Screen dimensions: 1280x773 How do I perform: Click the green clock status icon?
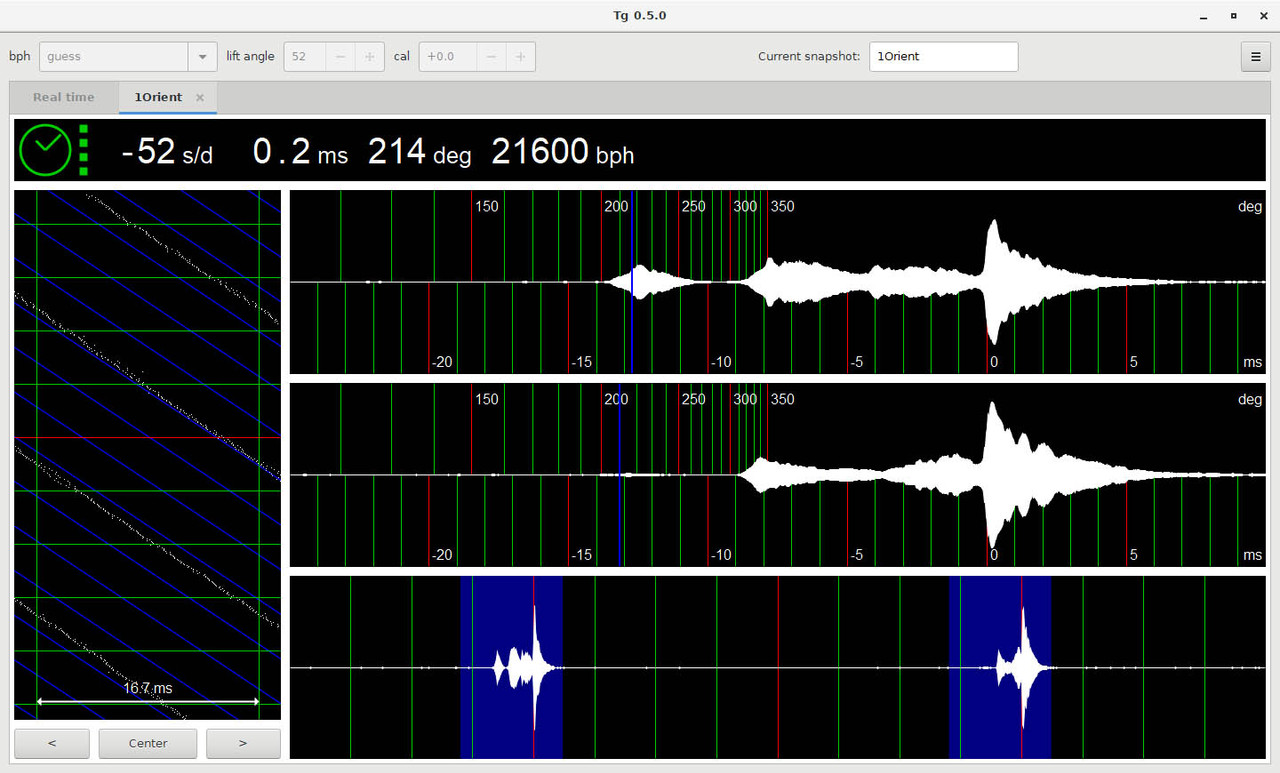pyautogui.click(x=45, y=150)
